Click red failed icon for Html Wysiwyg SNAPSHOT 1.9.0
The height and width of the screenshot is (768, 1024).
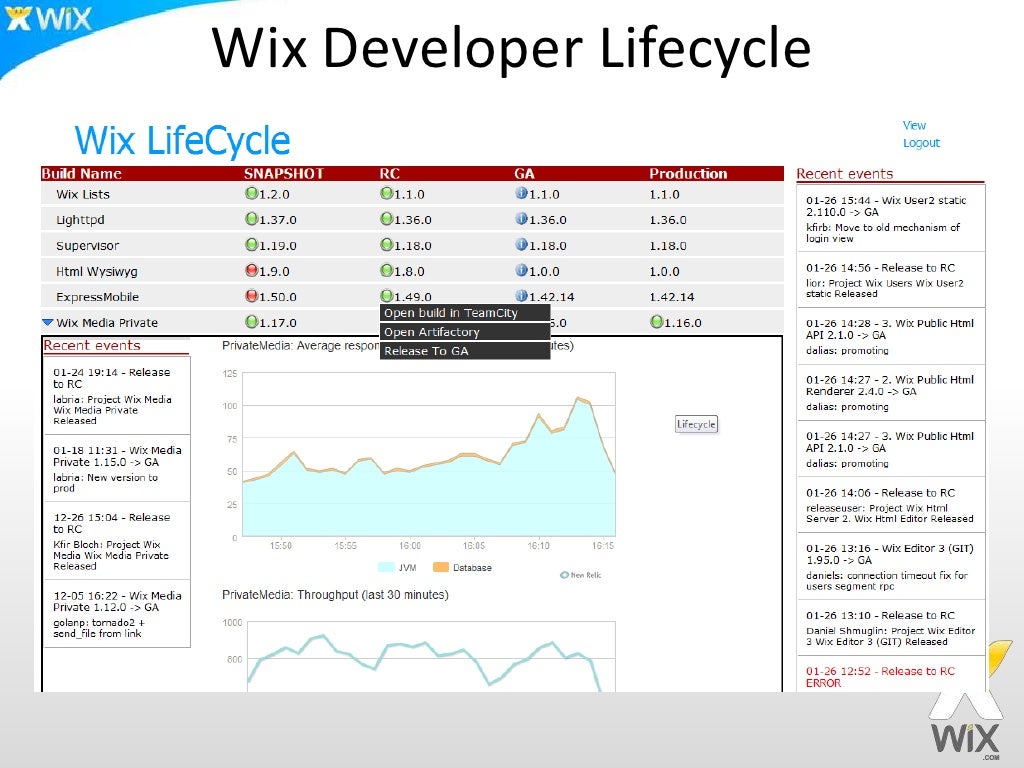[x=251, y=270]
